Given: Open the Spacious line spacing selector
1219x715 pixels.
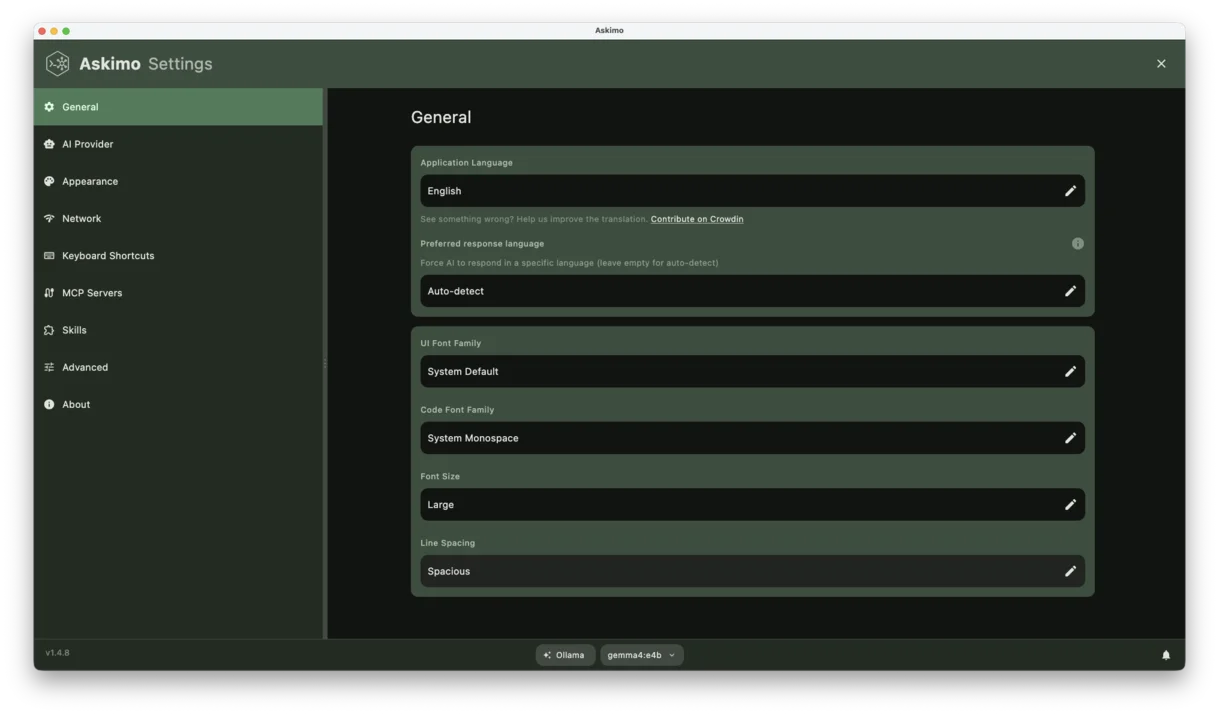Looking at the screenshot, I should click(752, 571).
